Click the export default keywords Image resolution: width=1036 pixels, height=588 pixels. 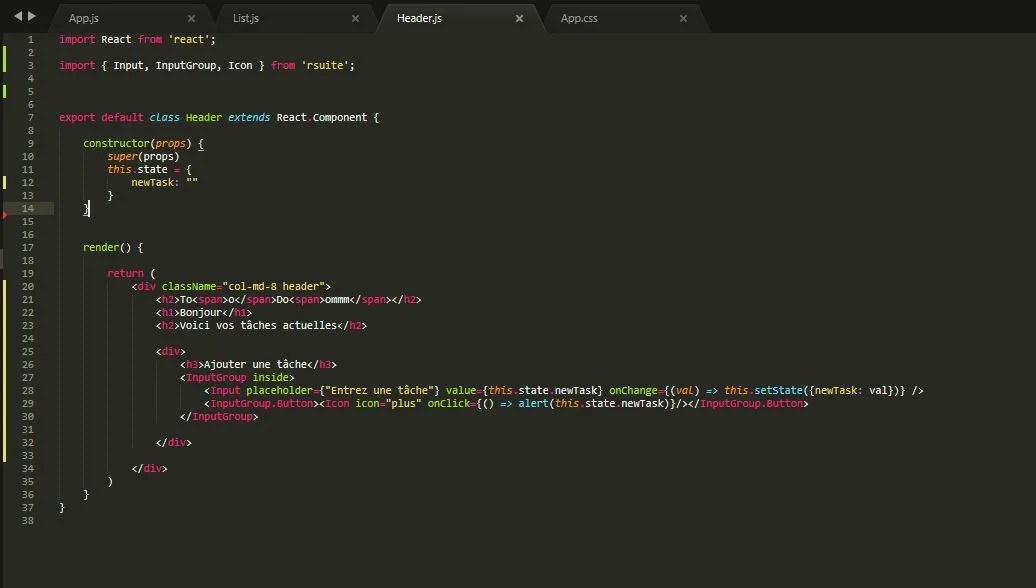pos(101,118)
